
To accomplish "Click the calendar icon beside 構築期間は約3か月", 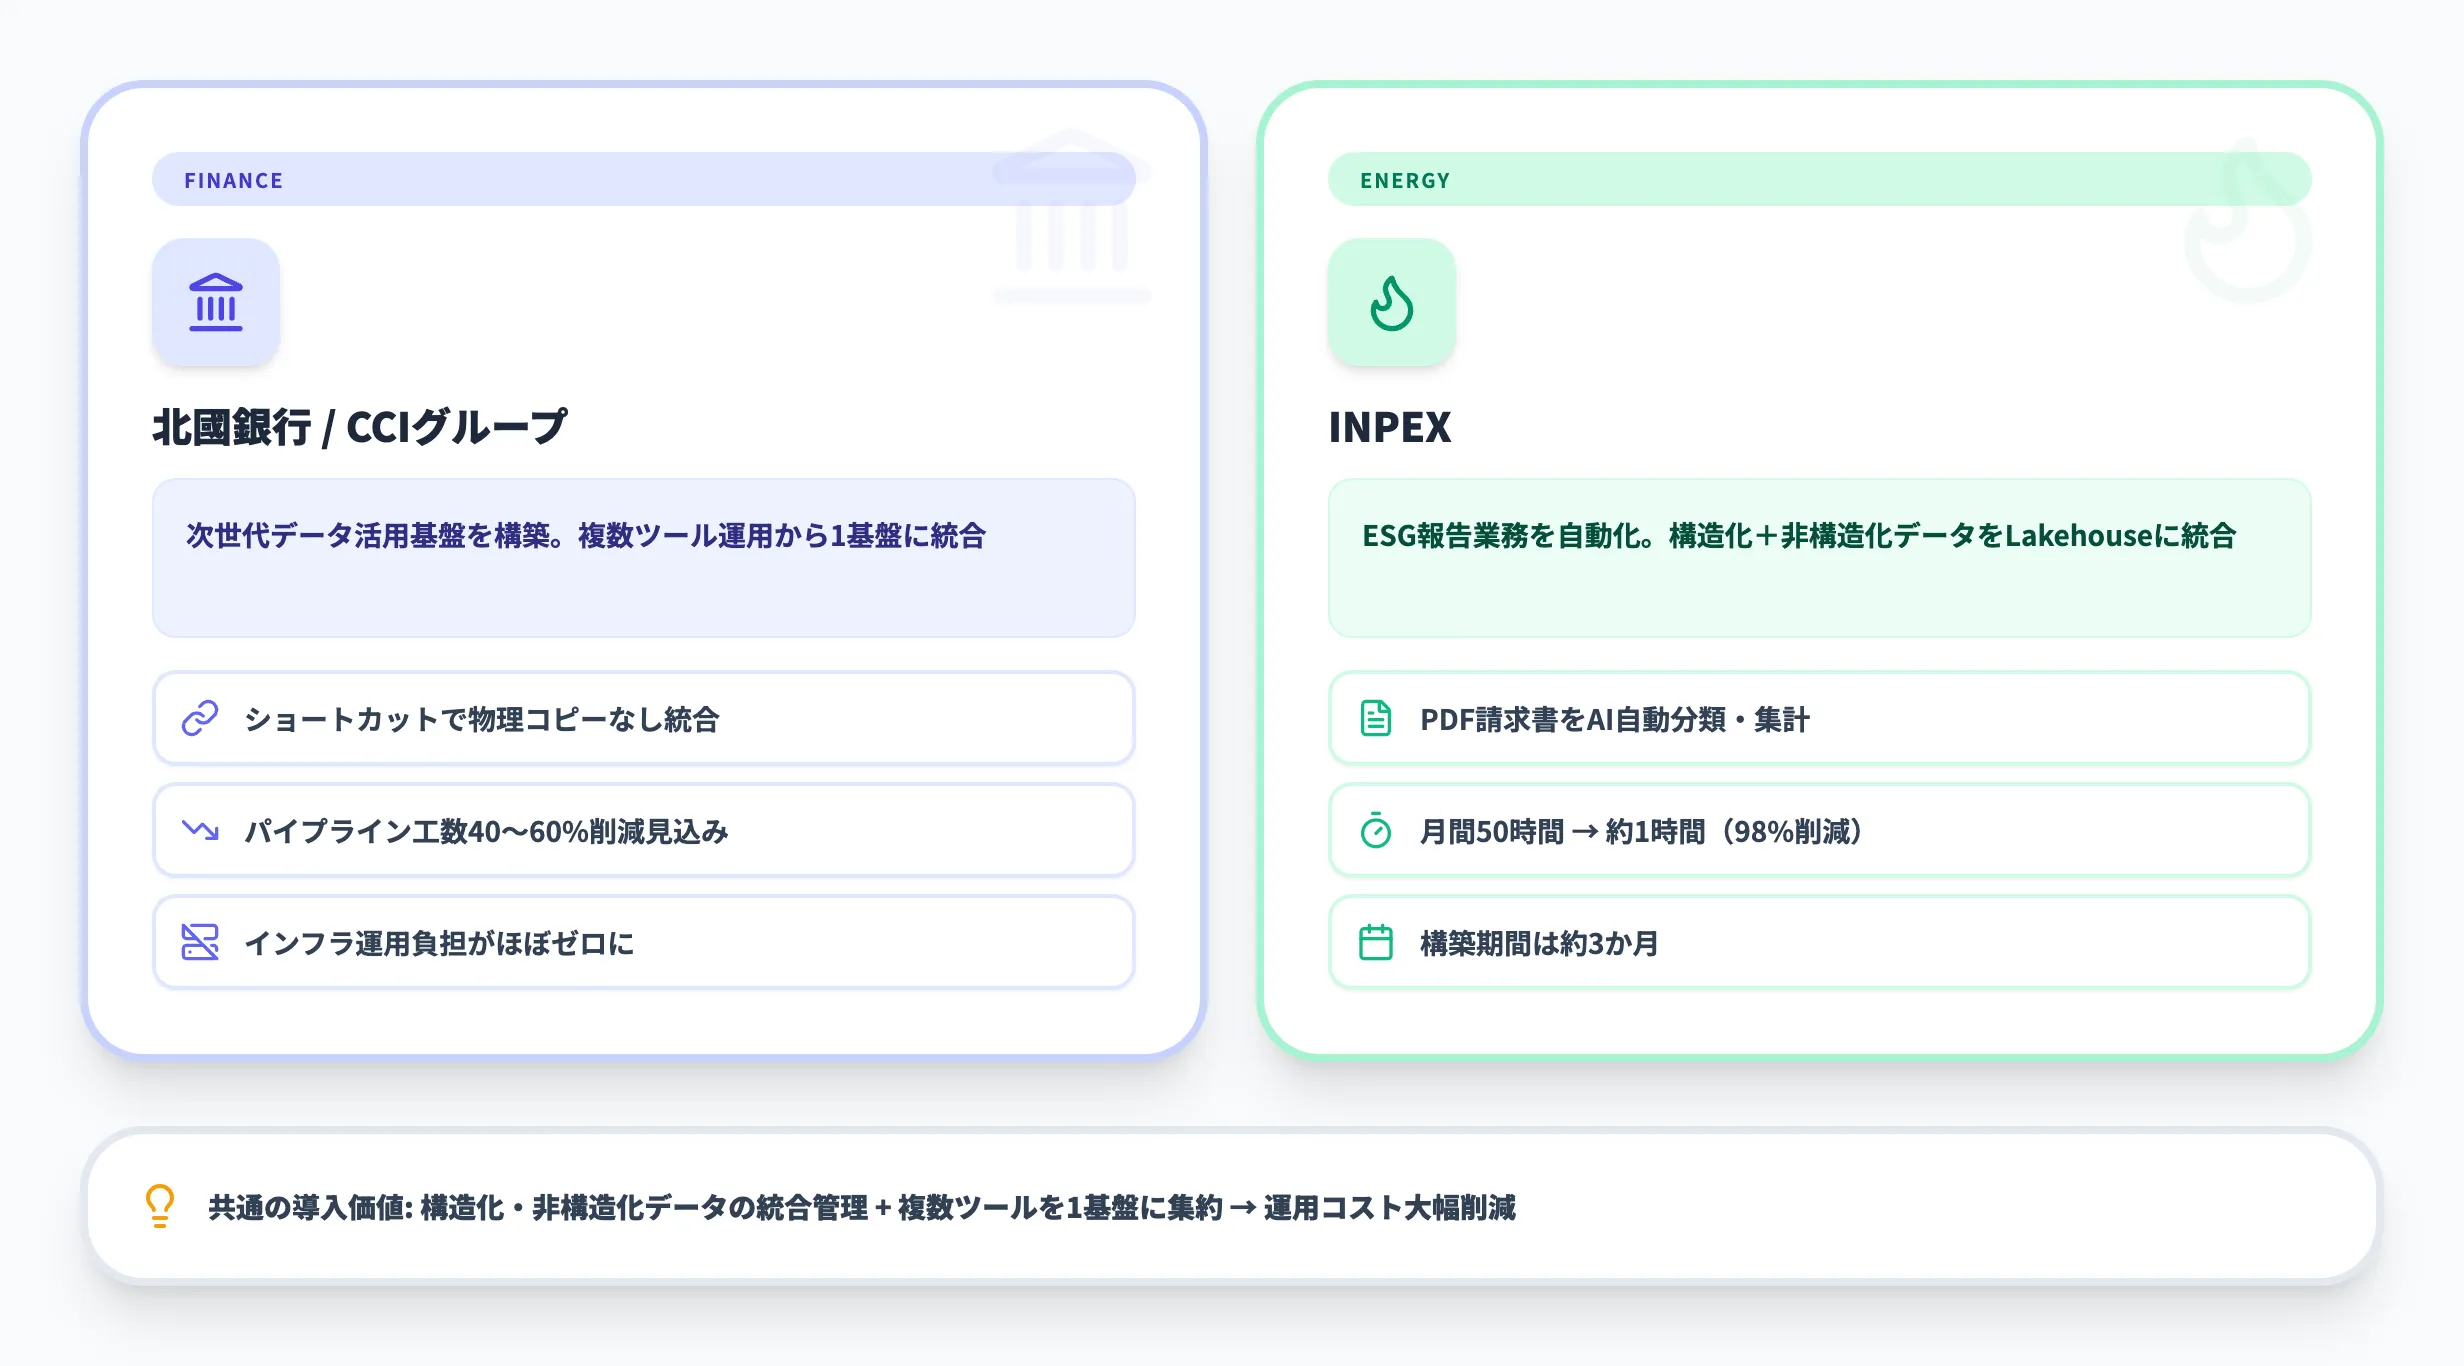I will [x=1377, y=941].
